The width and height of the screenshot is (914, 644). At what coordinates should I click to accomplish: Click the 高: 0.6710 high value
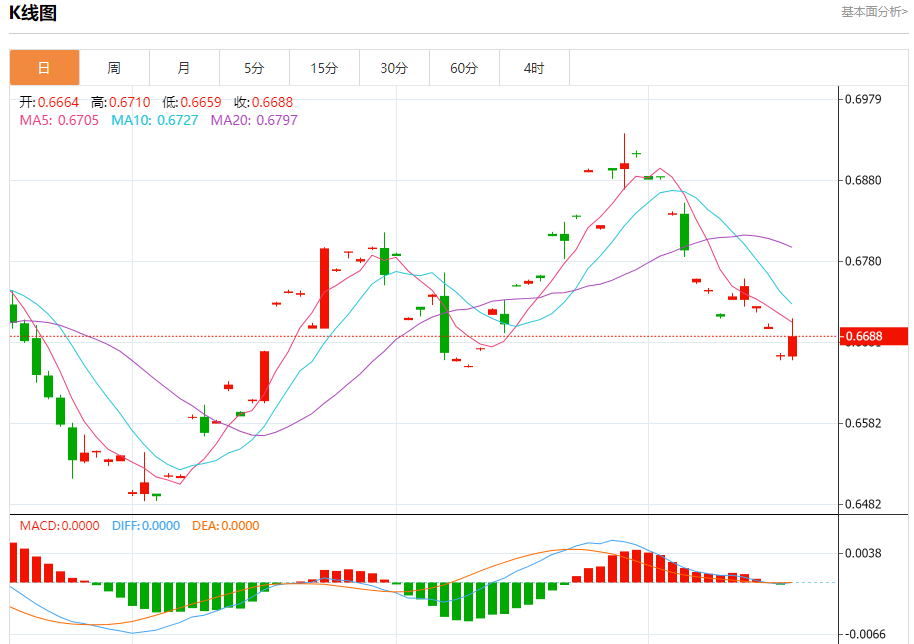(121, 102)
